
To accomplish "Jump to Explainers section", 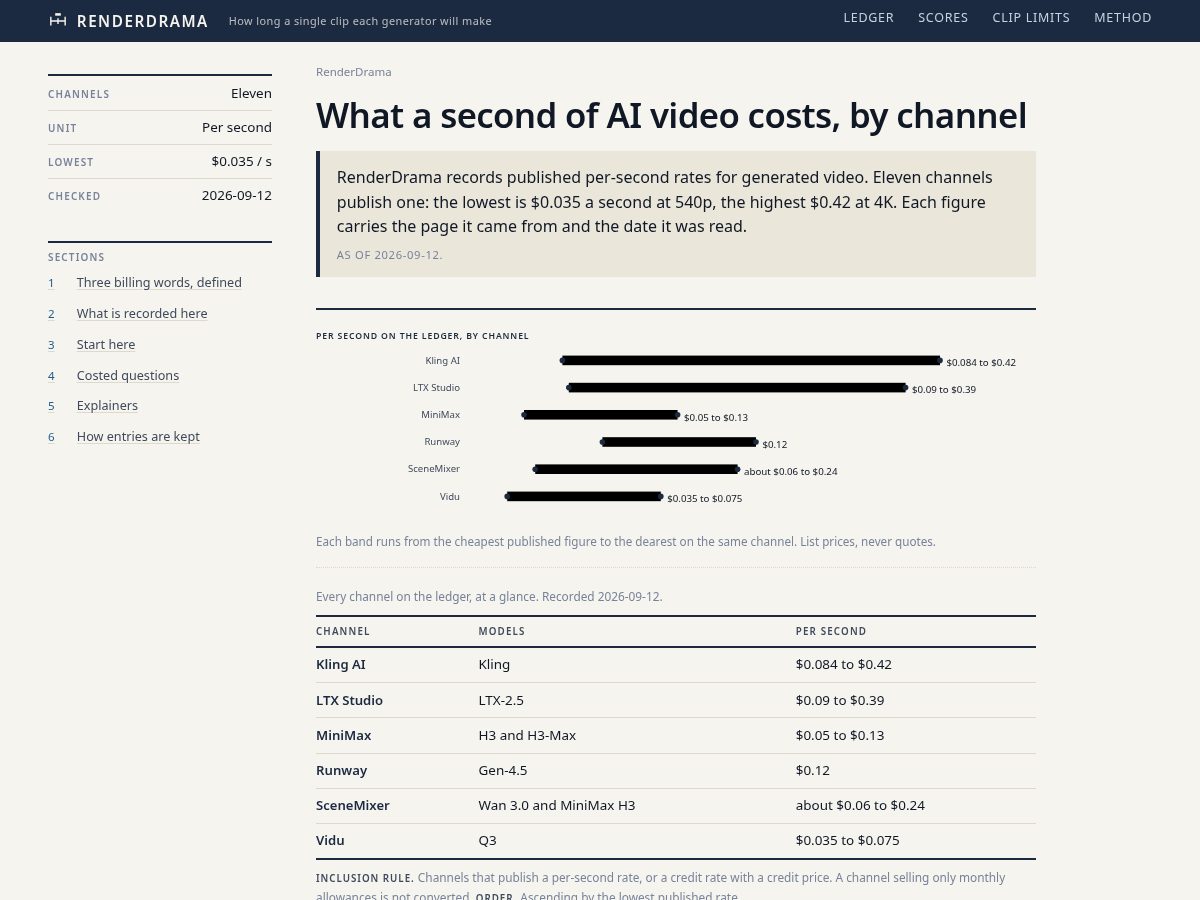I will (107, 406).
